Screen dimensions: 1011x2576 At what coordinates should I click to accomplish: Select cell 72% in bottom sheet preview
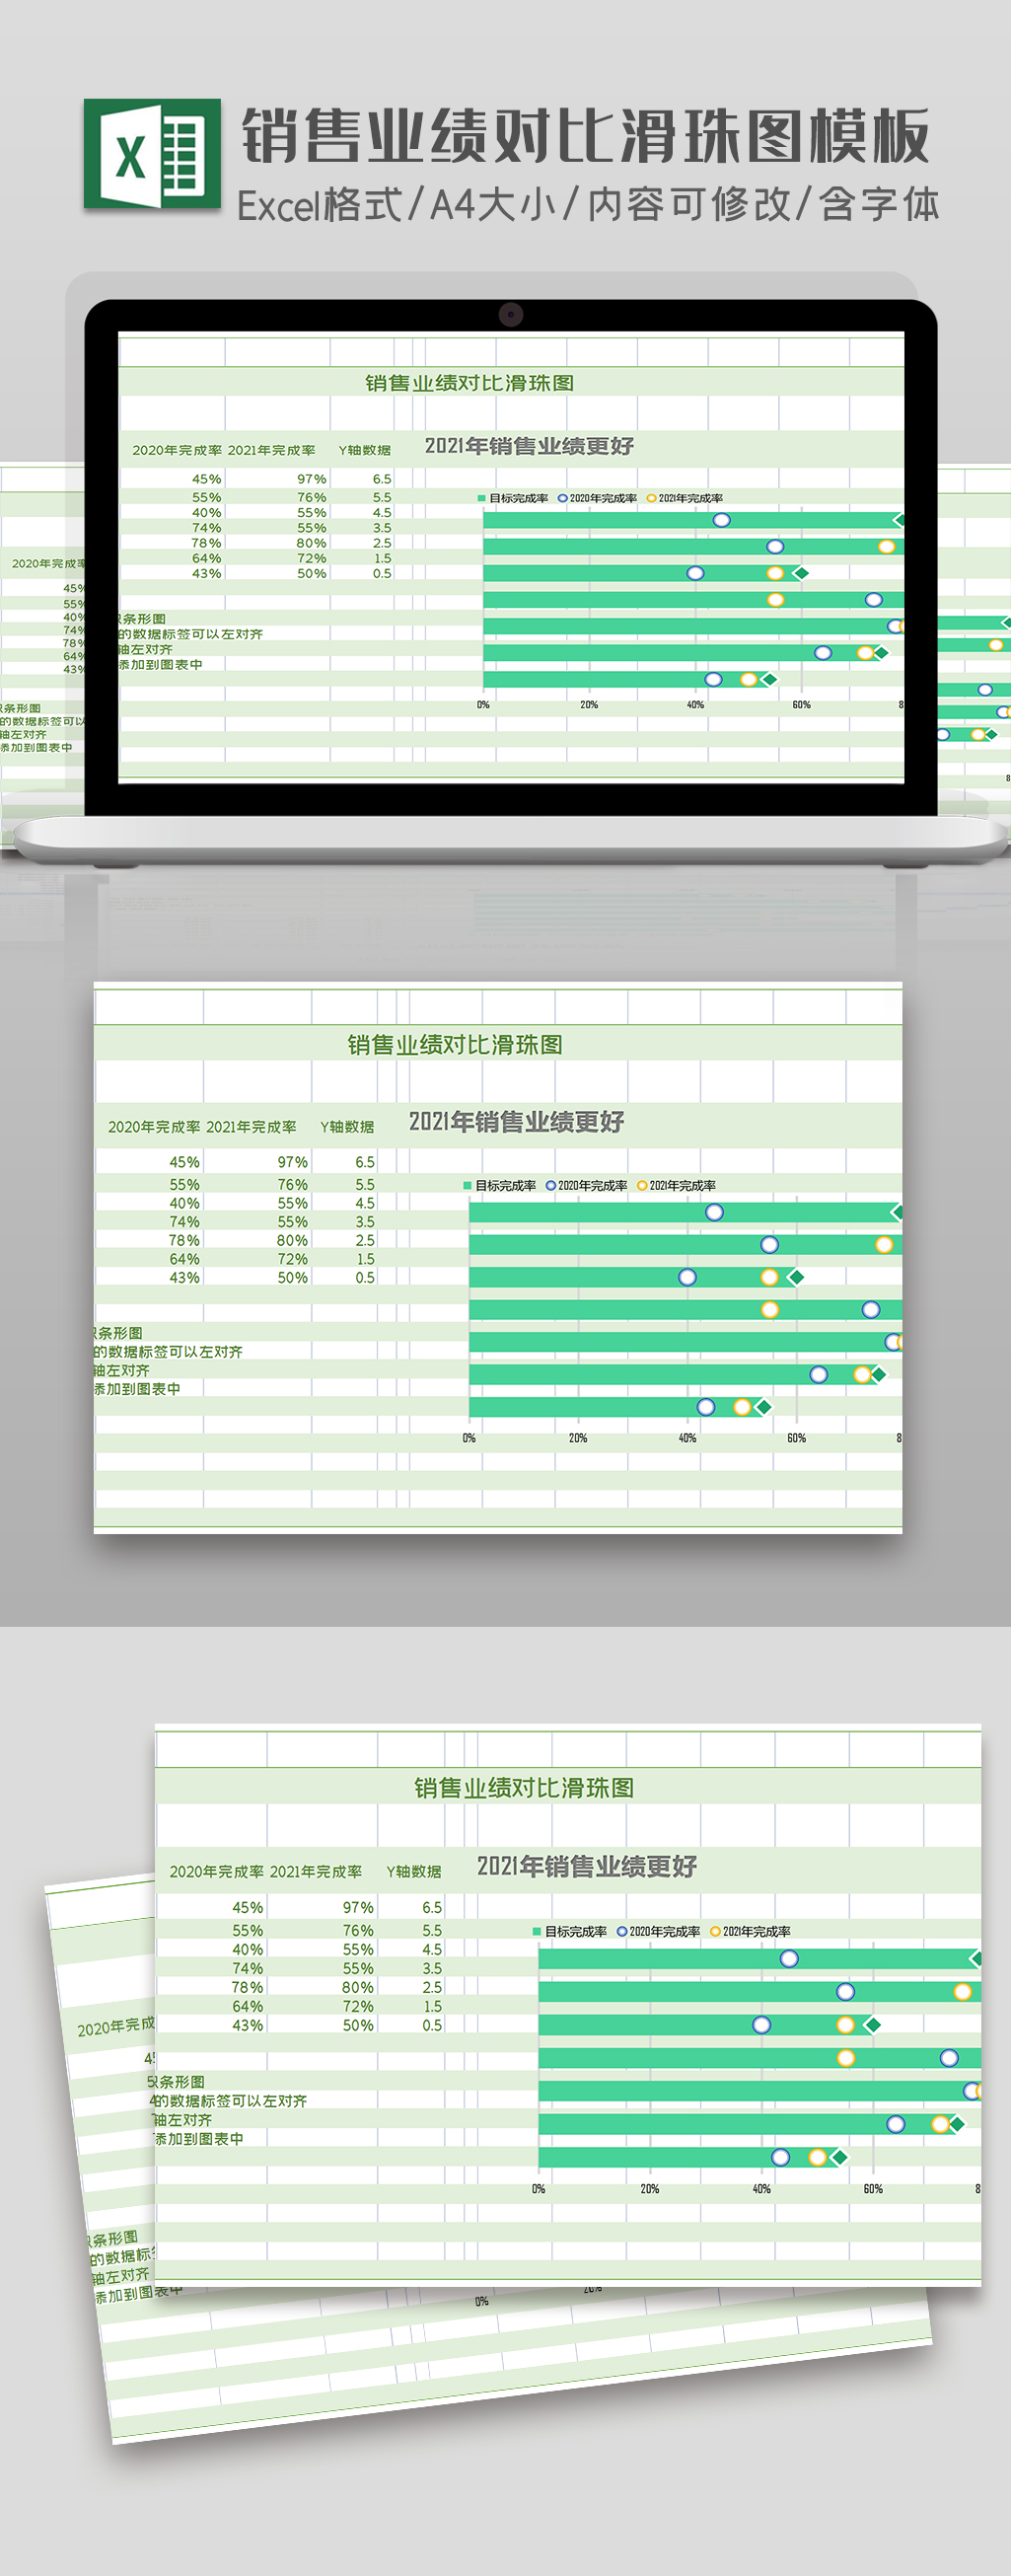358,2006
